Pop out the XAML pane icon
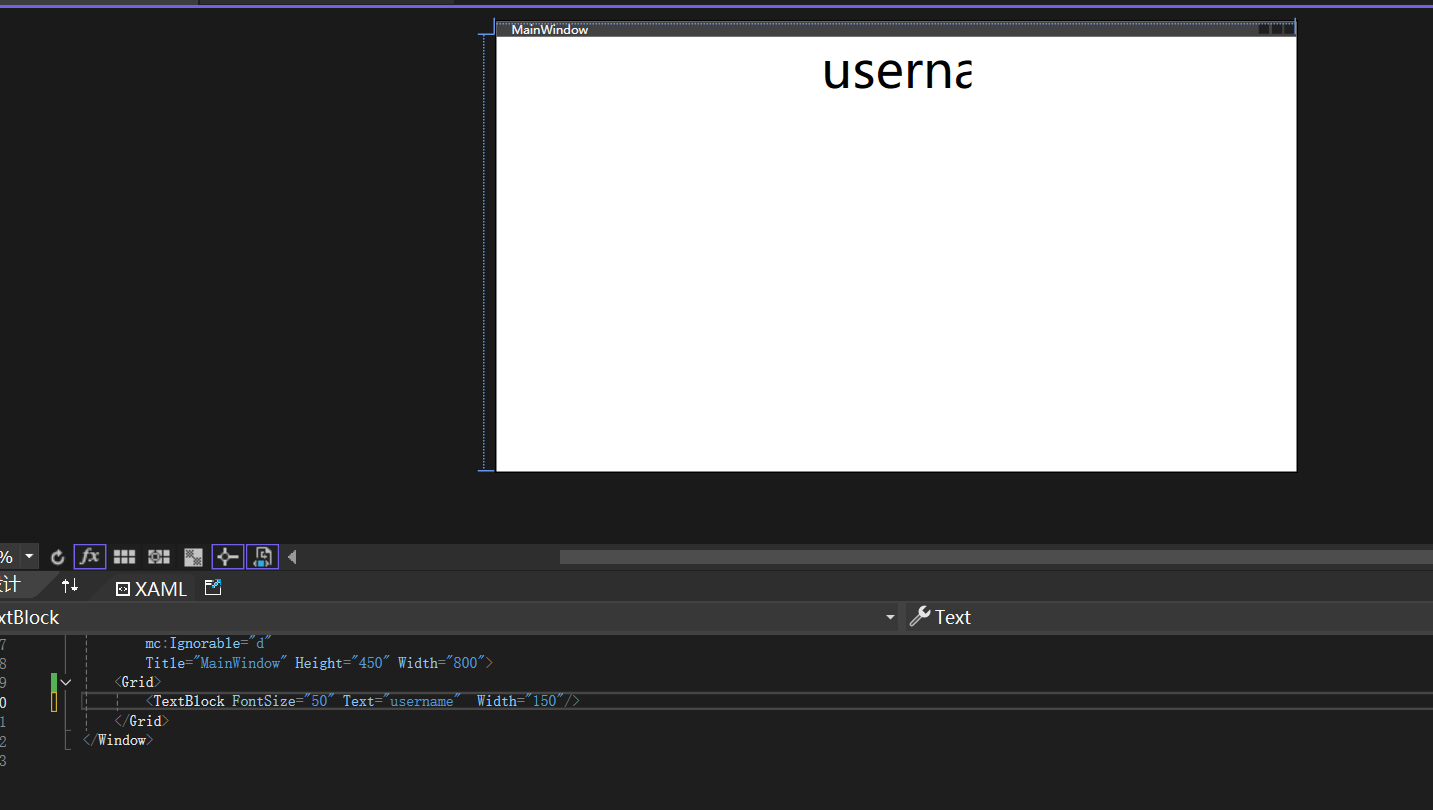Screen dimensions: 1433x810 (213, 588)
